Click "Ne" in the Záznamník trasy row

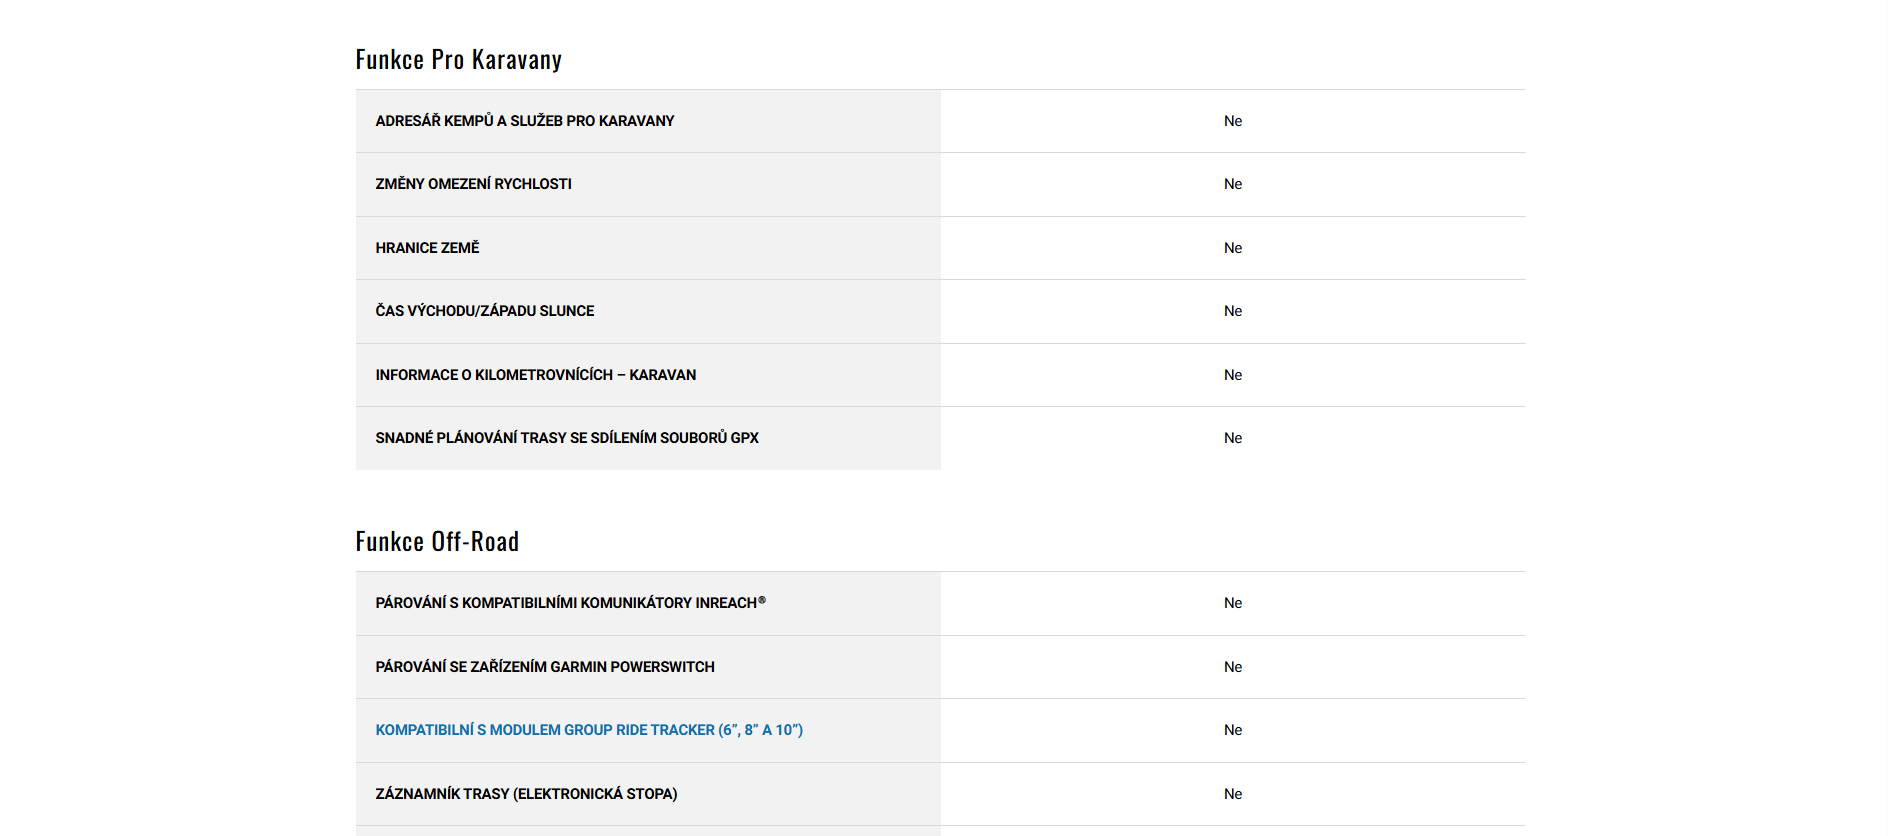click(x=1232, y=794)
